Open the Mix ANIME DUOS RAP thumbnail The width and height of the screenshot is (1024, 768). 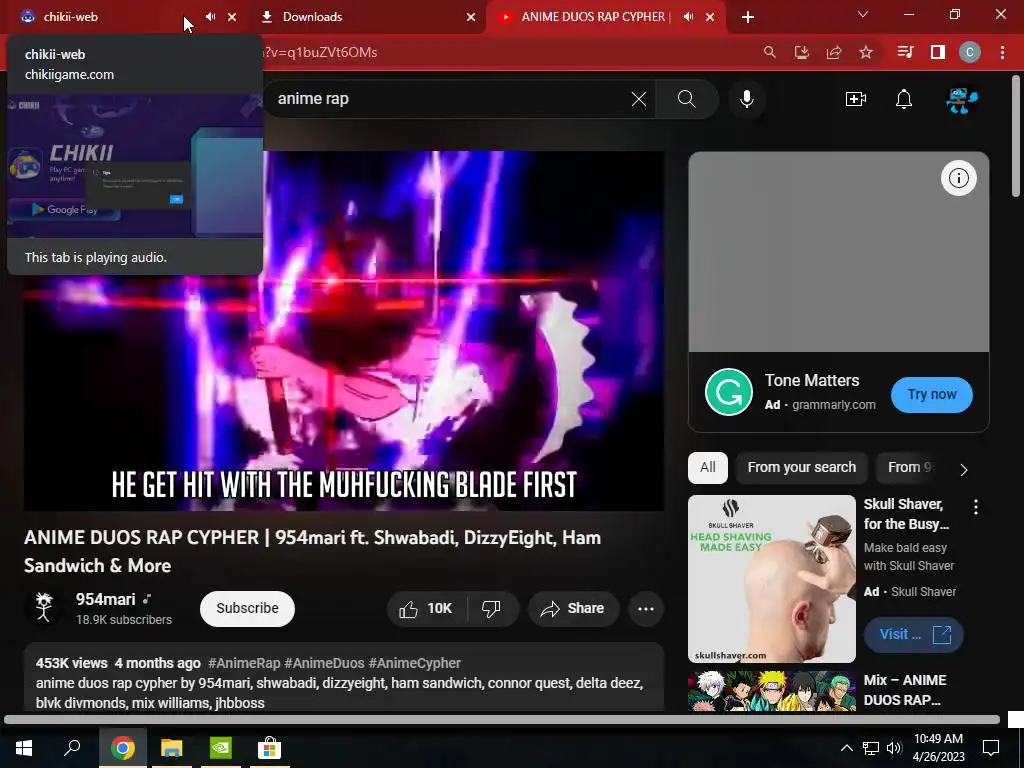(772, 690)
